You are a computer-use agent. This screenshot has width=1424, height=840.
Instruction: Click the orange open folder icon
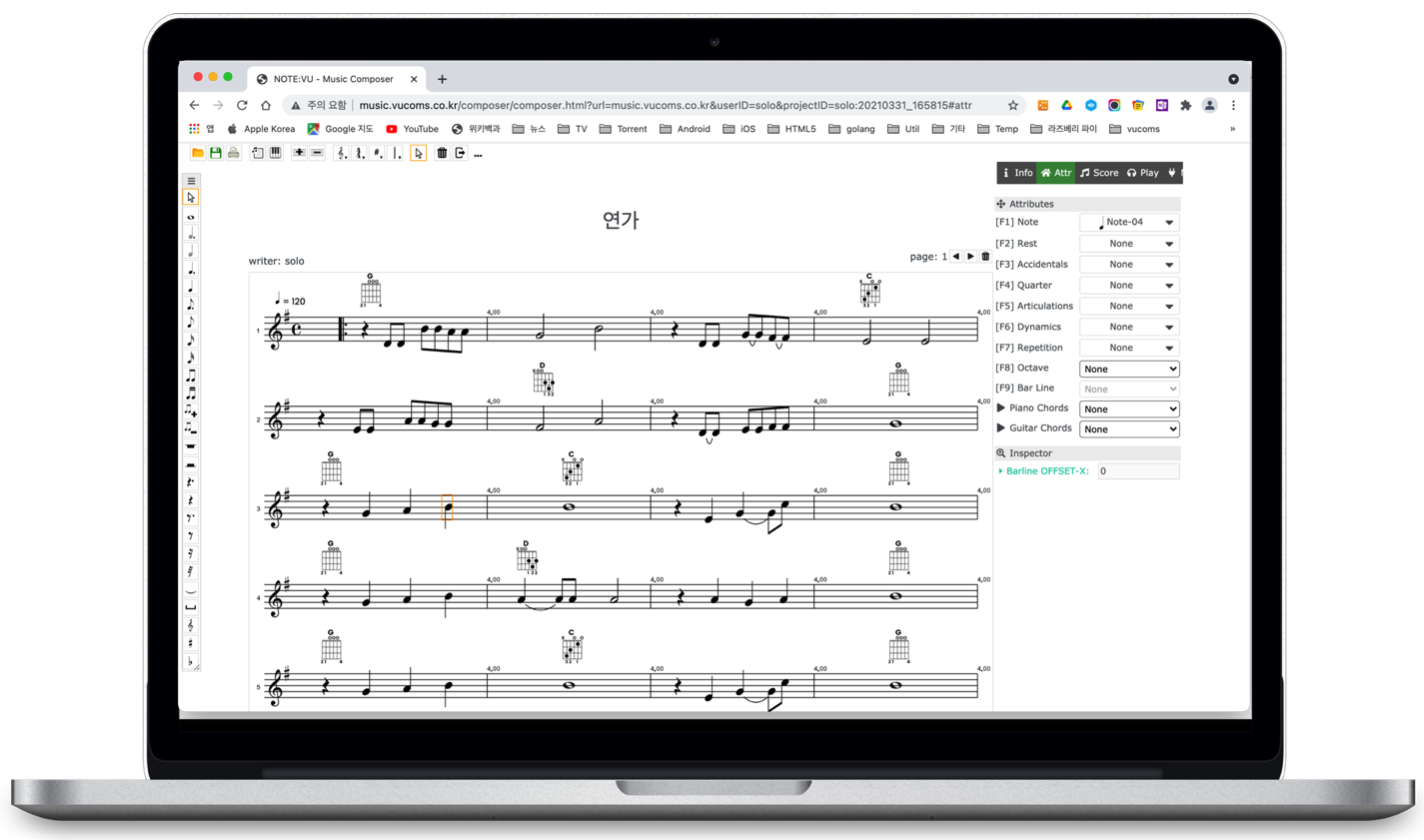click(198, 153)
